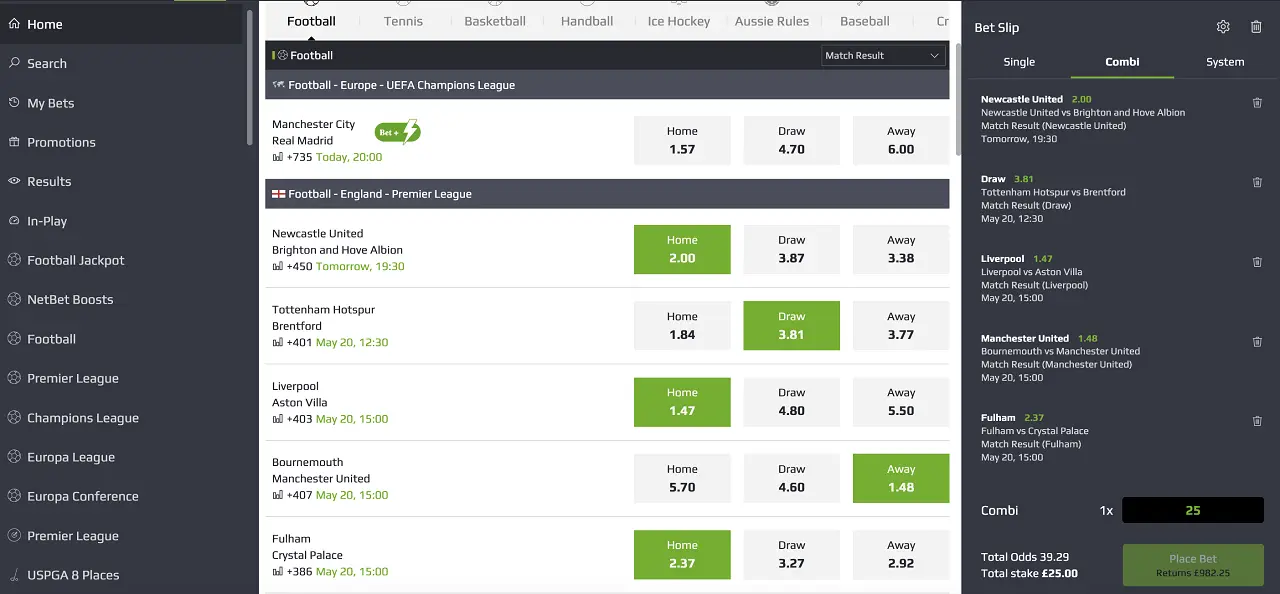
Task: Expand +735 more markets for Manchester City
Action: [x=299, y=157]
